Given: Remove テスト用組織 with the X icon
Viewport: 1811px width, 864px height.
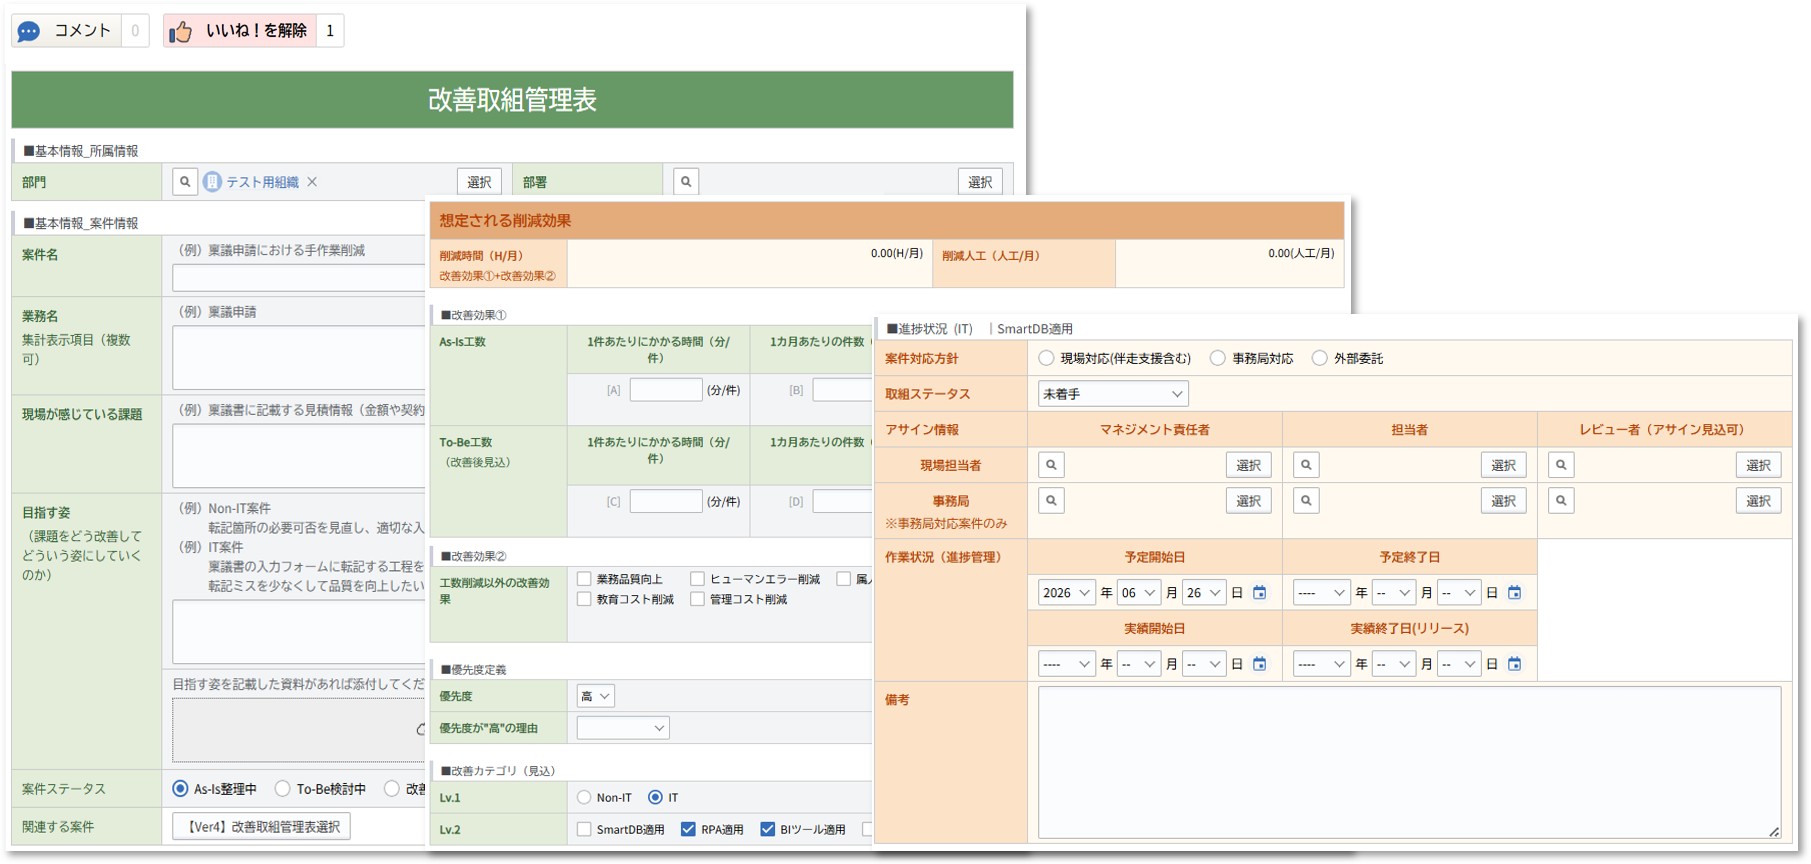Looking at the screenshot, I should click(x=312, y=182).
